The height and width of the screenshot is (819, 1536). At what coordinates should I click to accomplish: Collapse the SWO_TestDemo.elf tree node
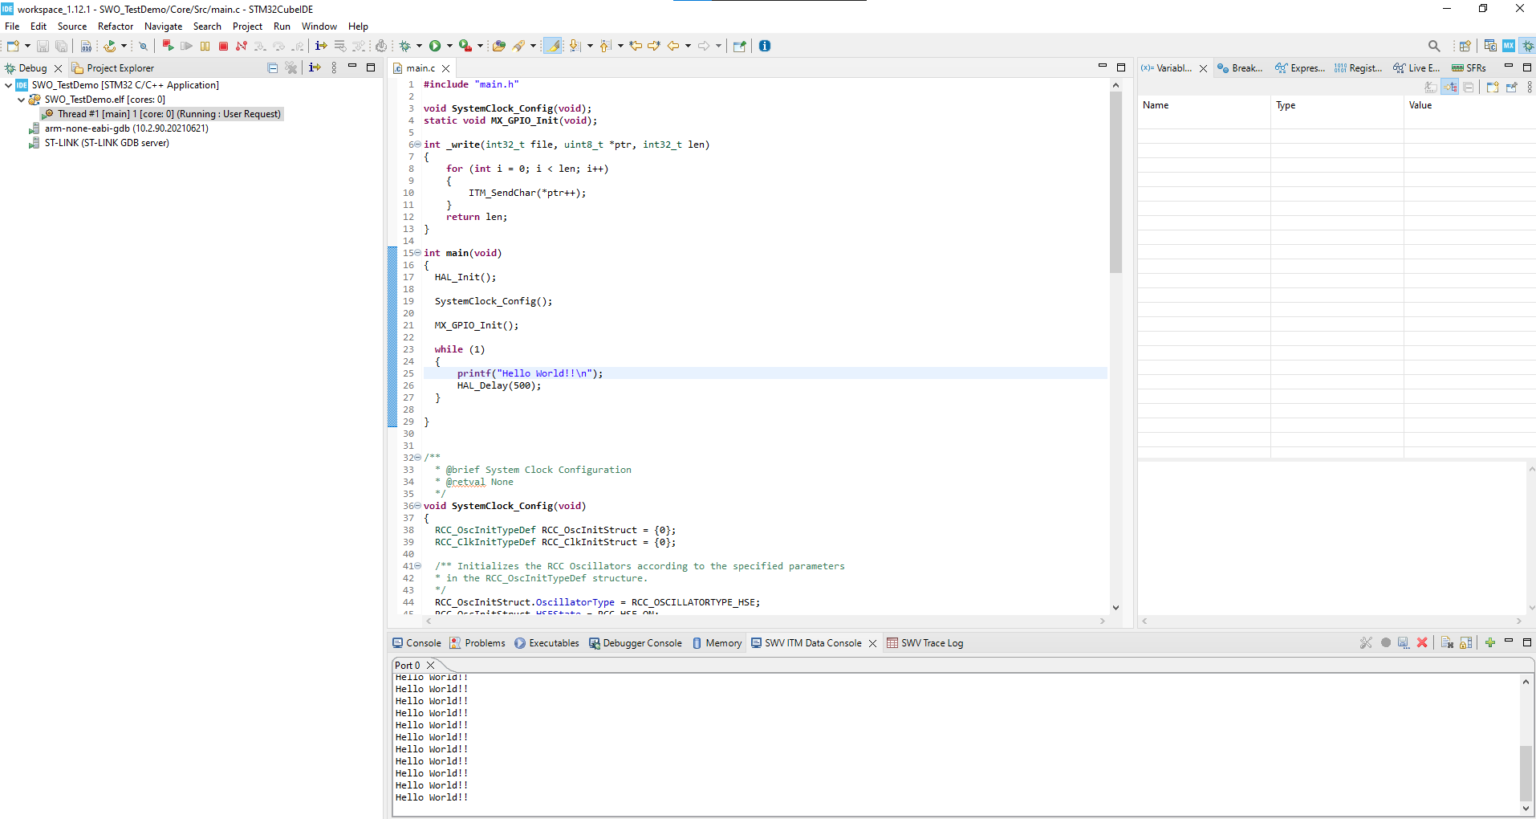pyautogui.click(x=22, y=99)
